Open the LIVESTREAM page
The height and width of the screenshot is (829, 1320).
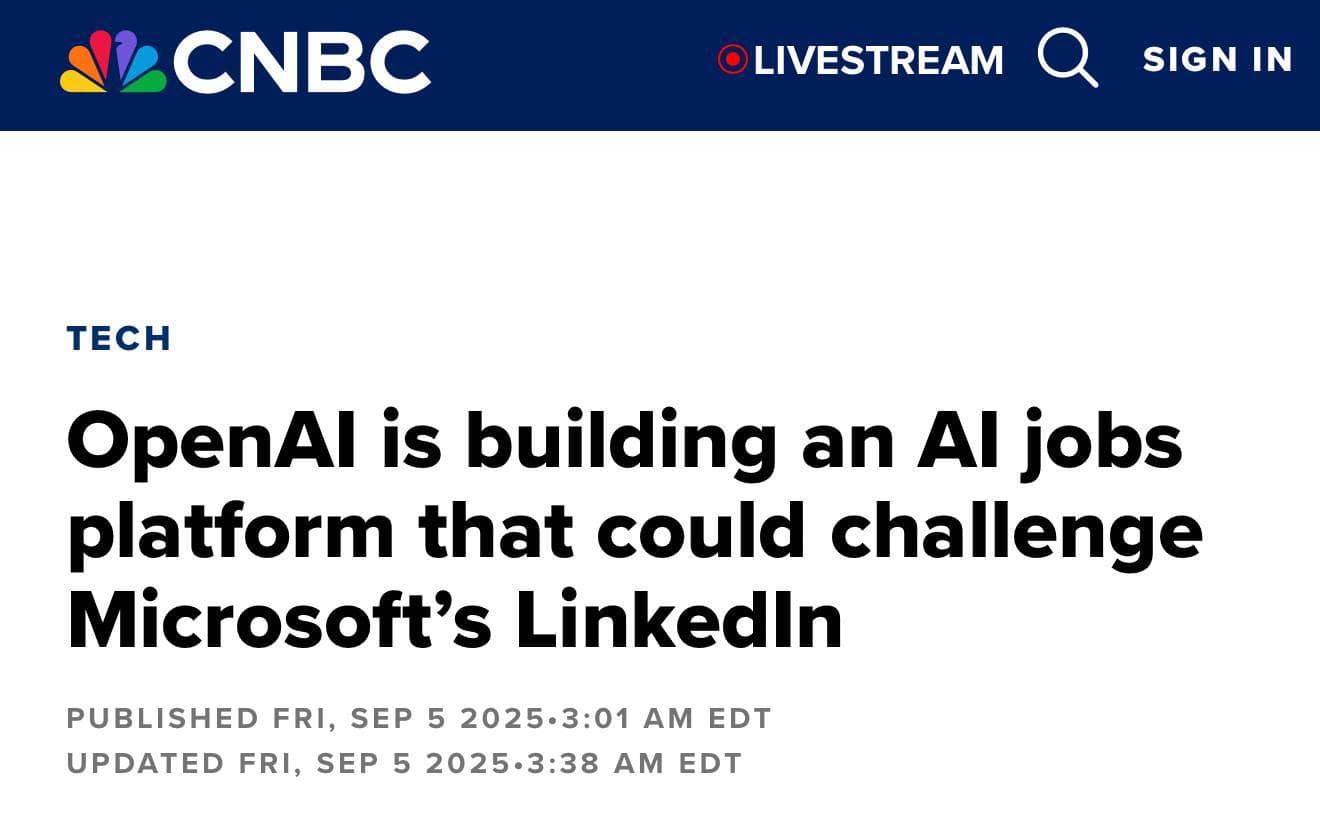click(880, 60)
